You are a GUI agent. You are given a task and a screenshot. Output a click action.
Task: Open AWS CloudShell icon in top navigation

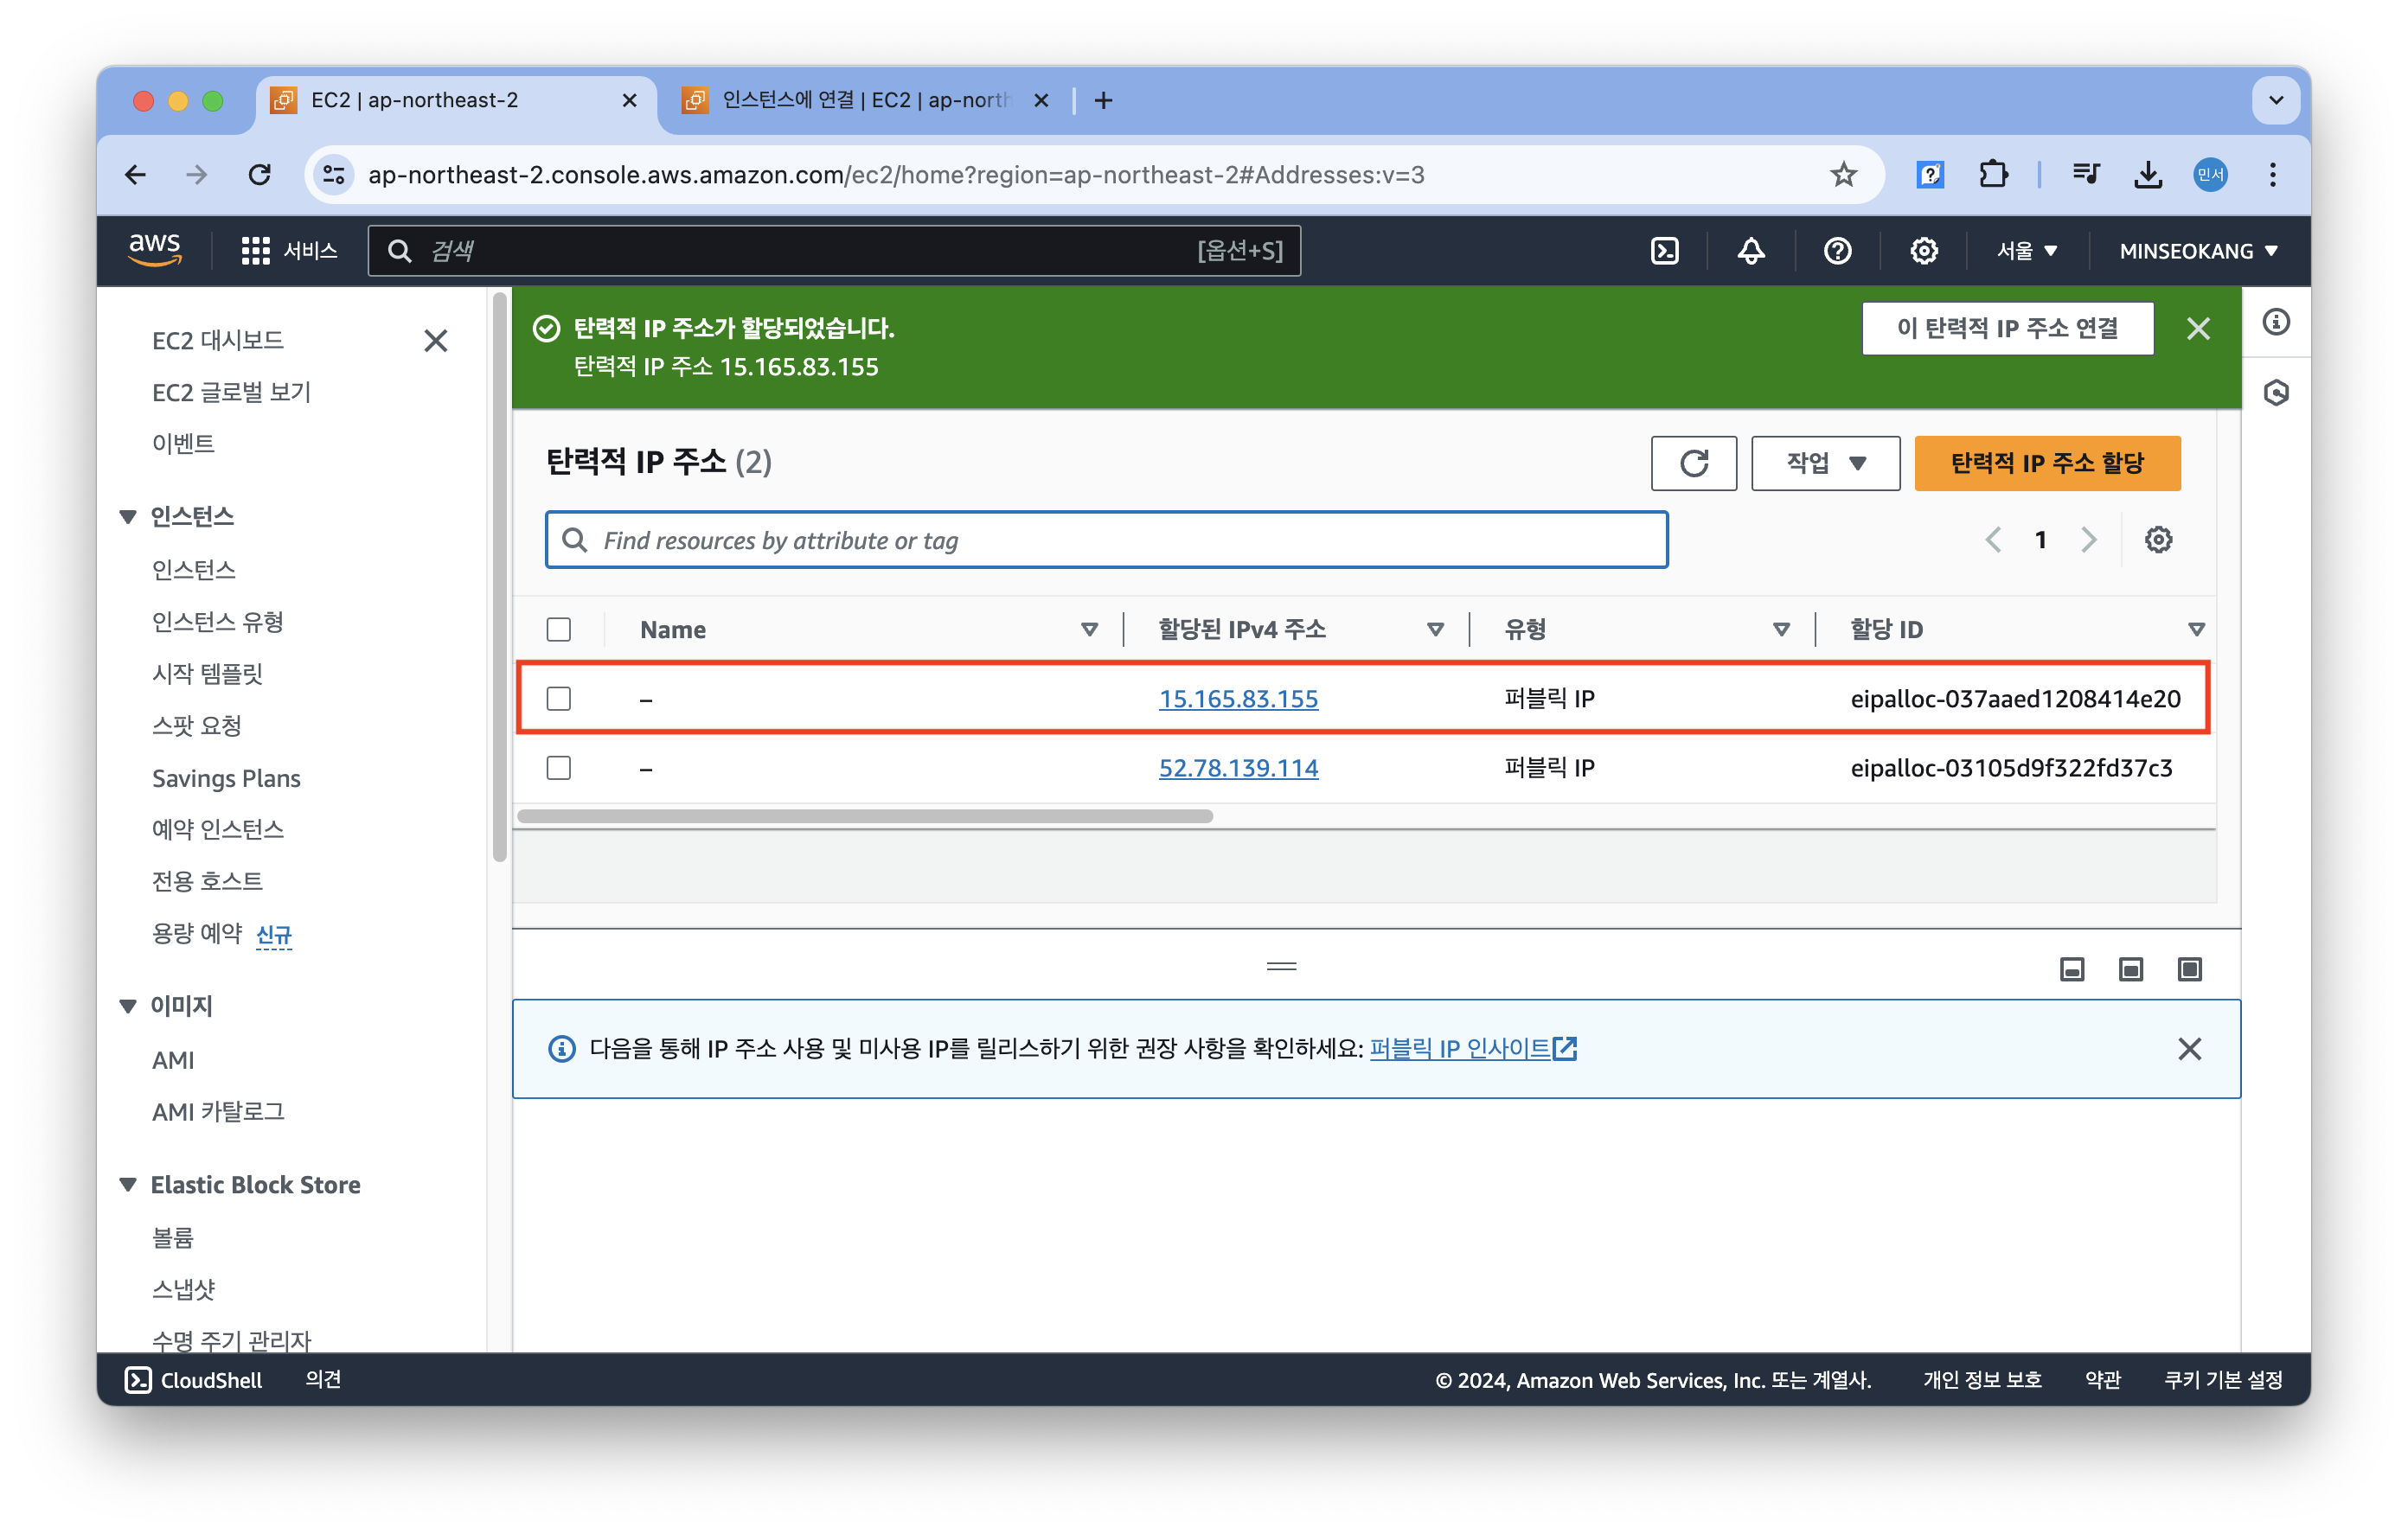tap(1664, 251)
